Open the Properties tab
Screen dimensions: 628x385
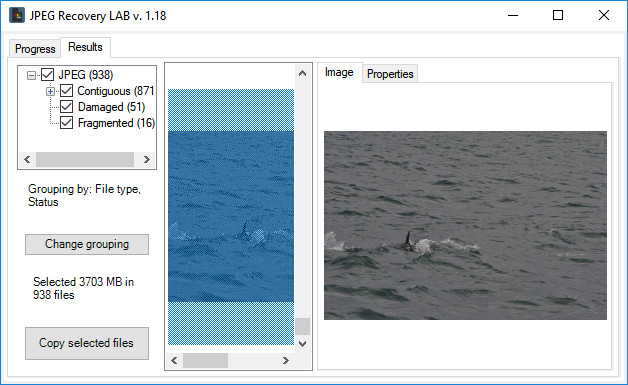[x=390, y=74]
